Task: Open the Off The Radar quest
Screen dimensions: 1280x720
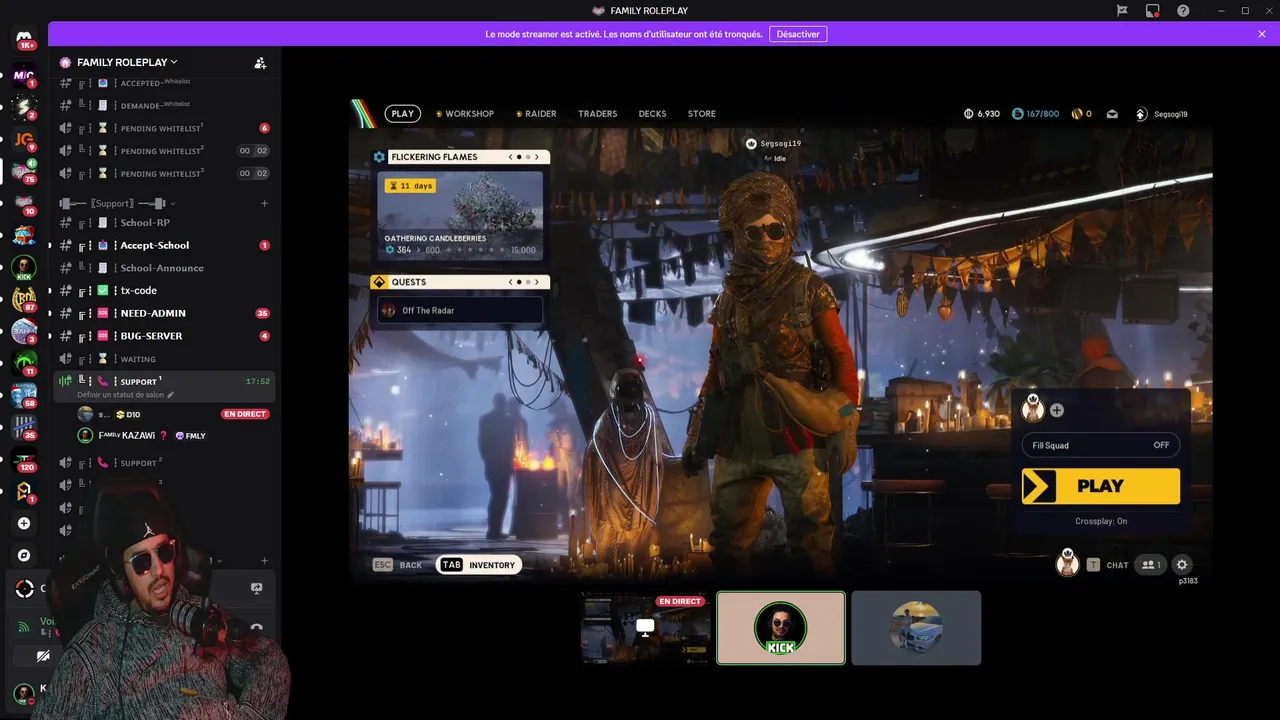Action: coord(460,310)
